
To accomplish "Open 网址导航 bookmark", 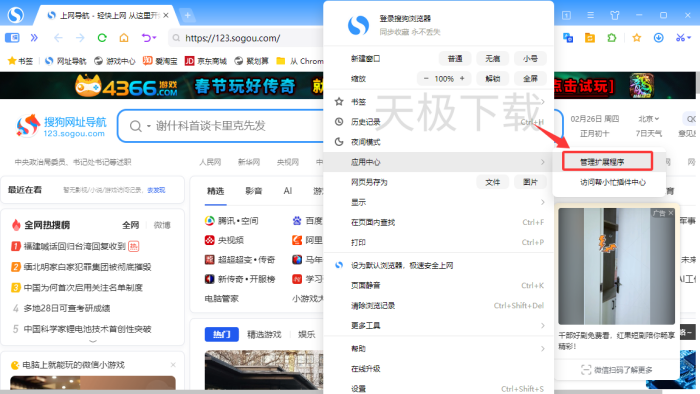I will coord(65,61).
